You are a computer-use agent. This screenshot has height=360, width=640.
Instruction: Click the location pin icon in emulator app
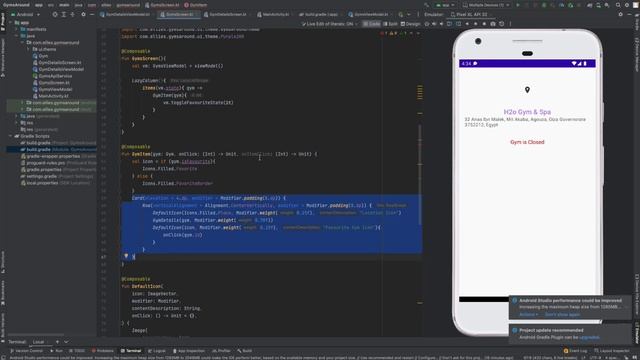[x=527, y=90]
